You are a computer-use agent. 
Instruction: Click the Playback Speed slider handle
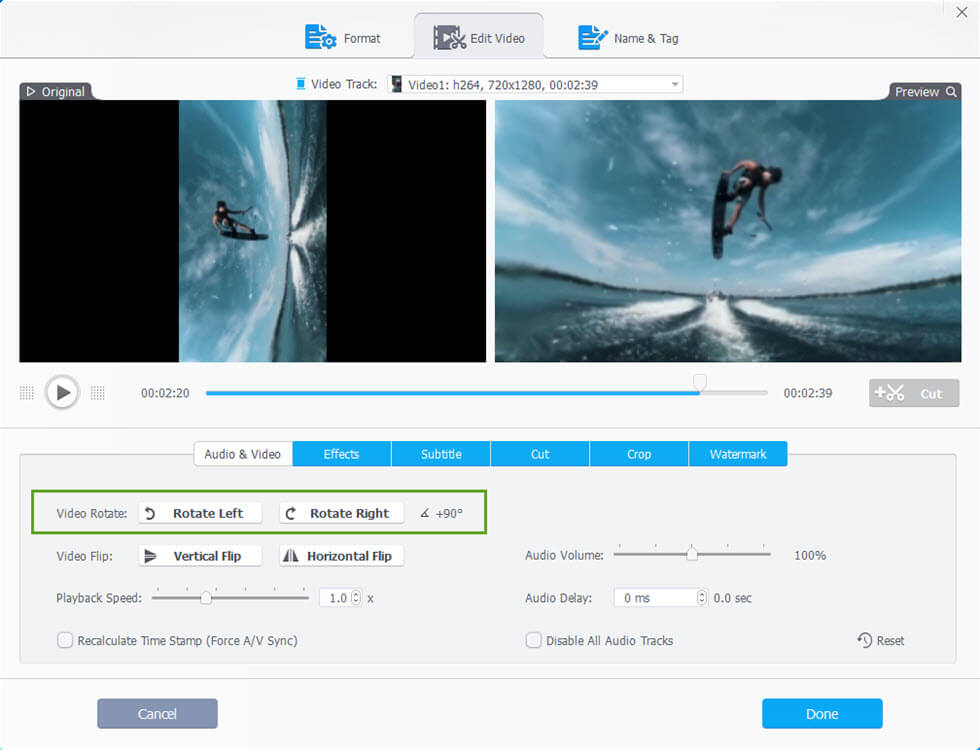pos(206,598)
